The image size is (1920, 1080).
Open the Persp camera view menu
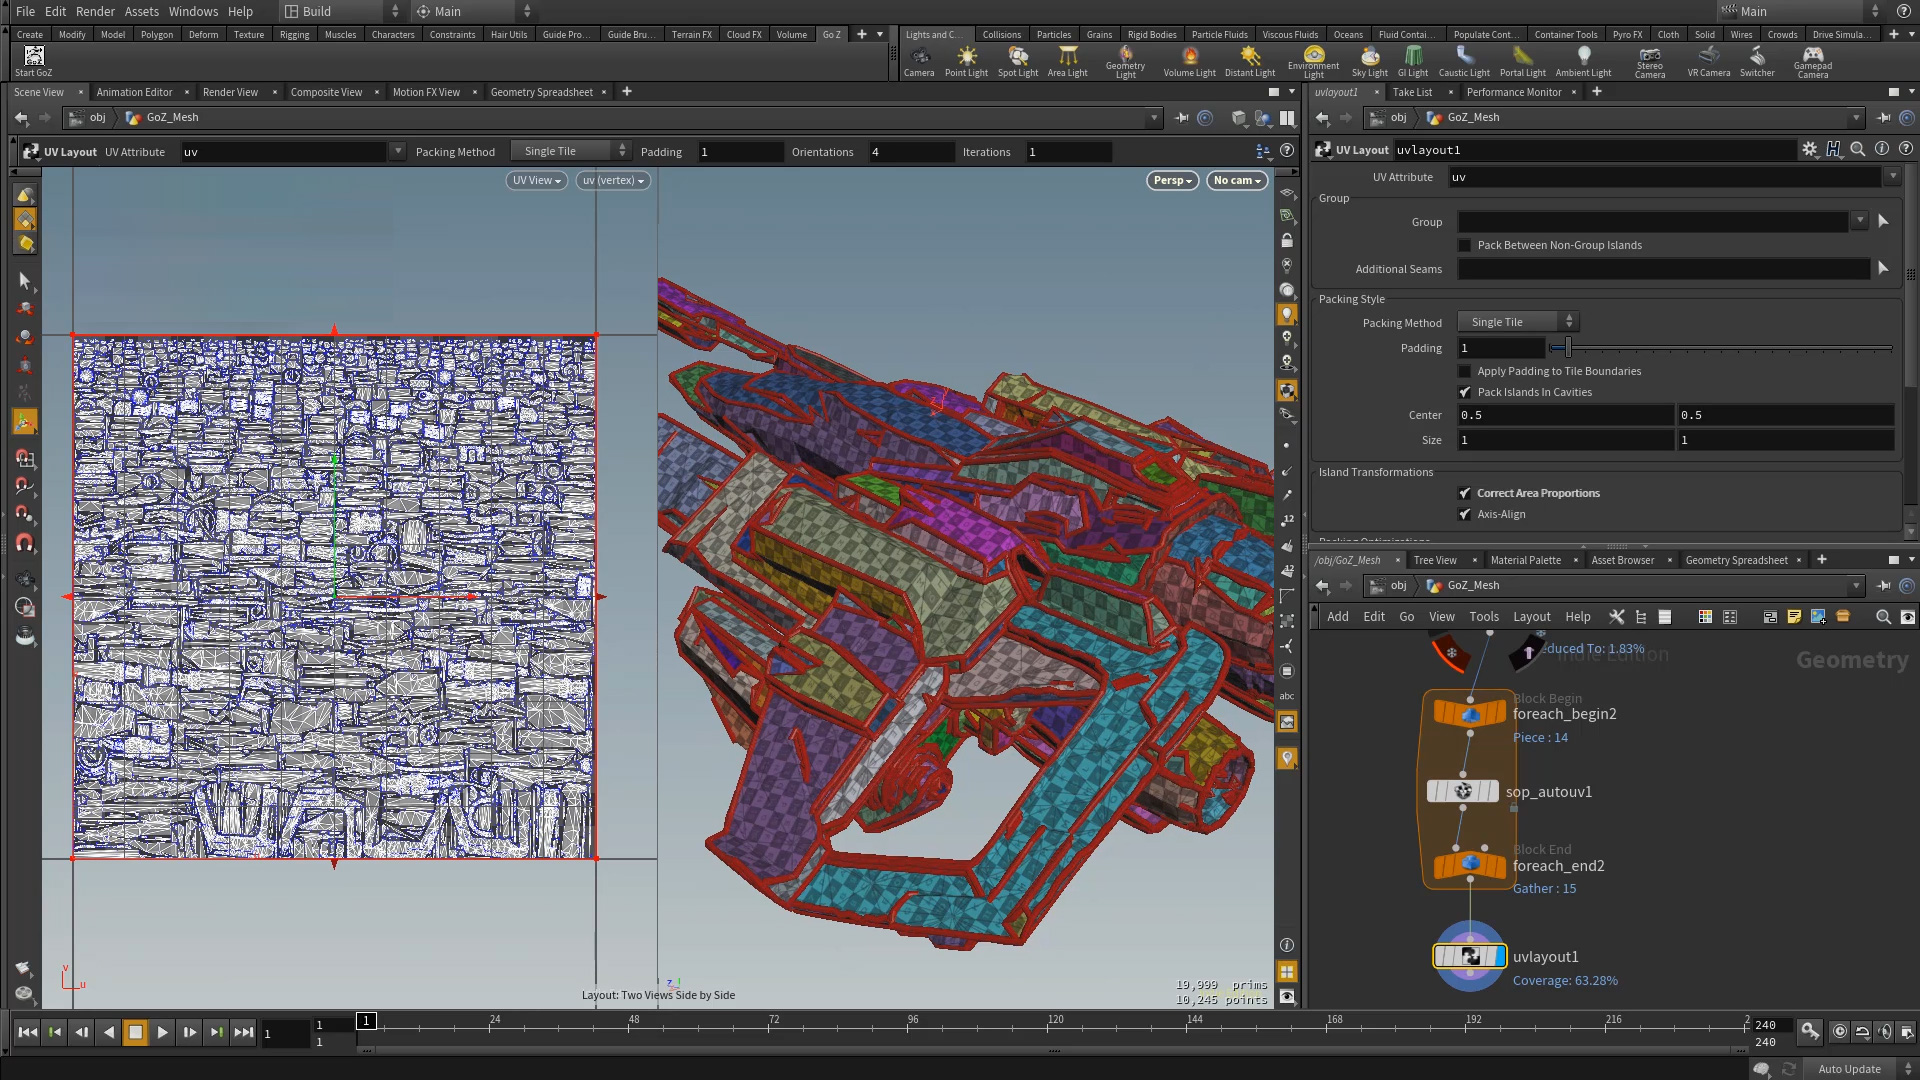pos(1171,180)
